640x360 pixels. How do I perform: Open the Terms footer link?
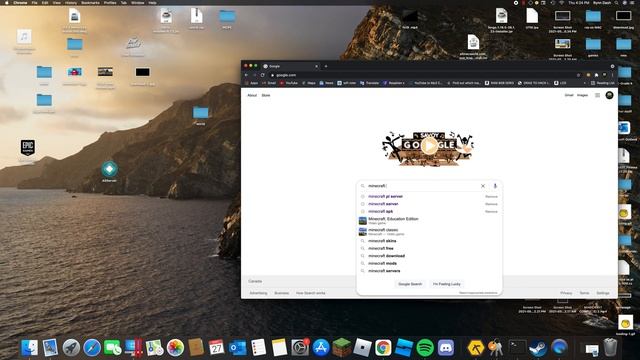[584, 293]
